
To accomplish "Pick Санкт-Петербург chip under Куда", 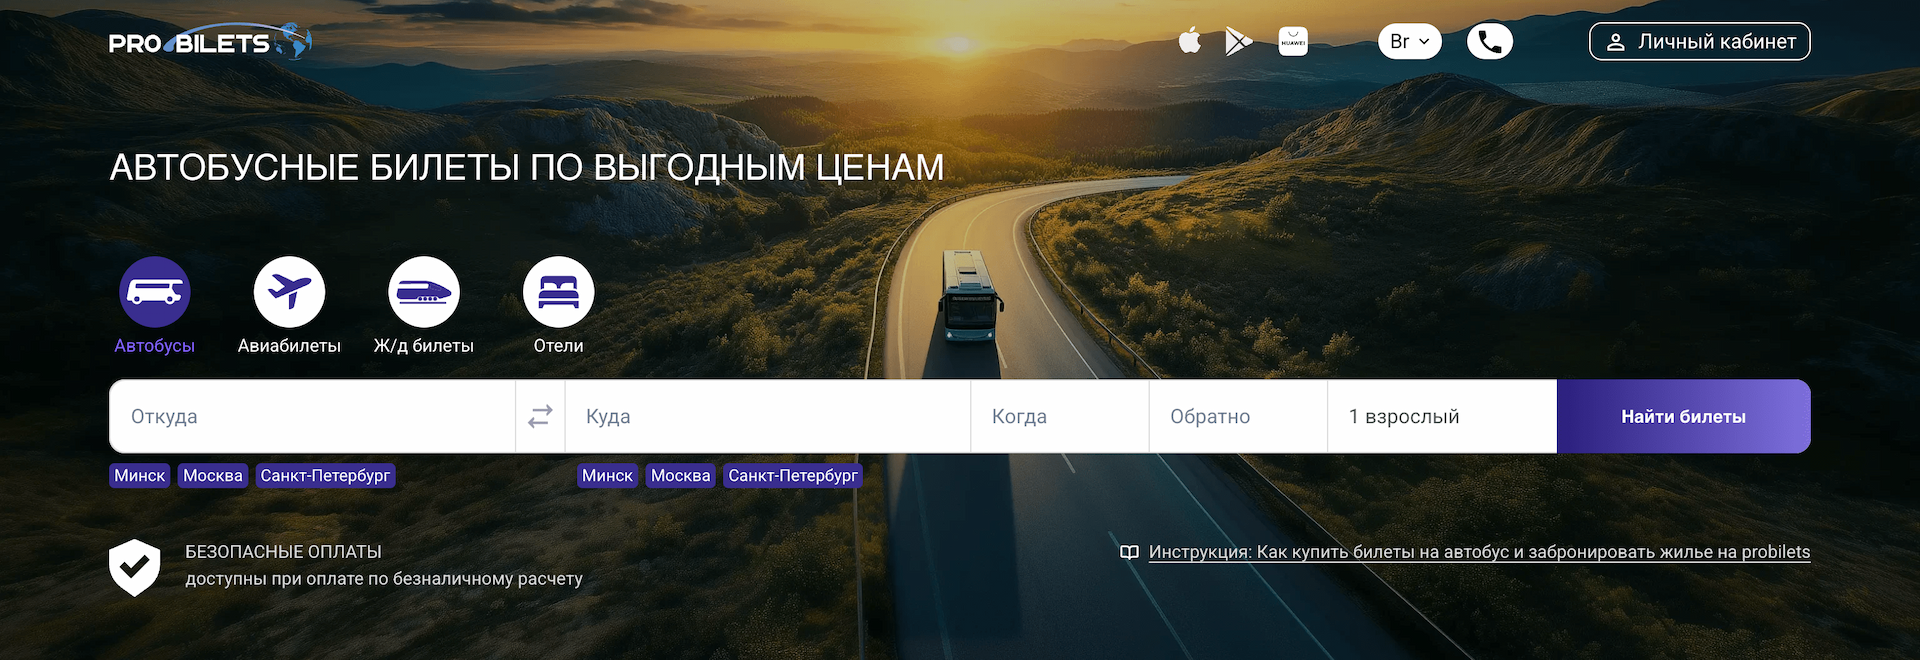I will (792, 475).
